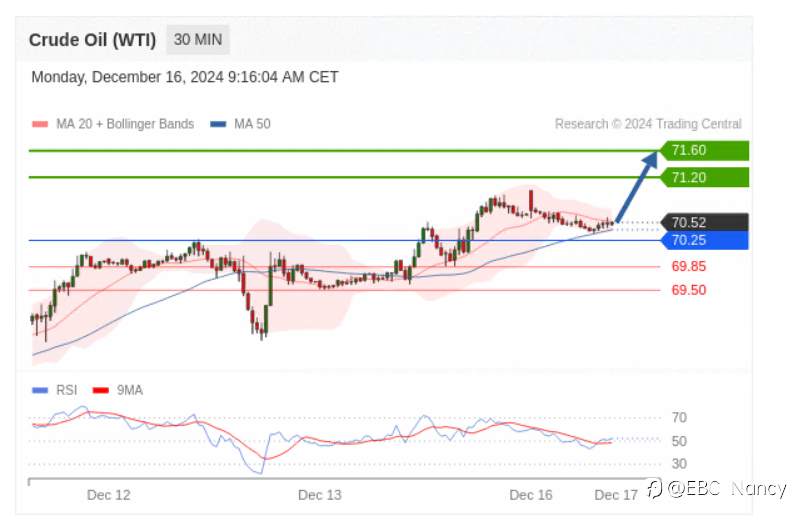Click the 9MA red legend swatch
The width and height of the screenshot is (796, 522).
click(101, 390)
